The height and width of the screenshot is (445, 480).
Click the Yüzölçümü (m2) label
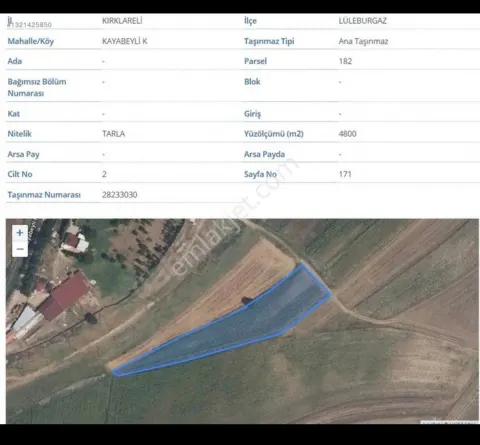coord(274,134)
